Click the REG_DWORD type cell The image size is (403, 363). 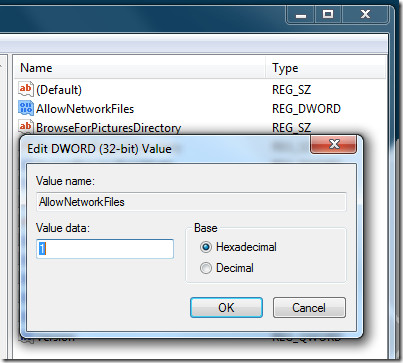pos(306,109)
